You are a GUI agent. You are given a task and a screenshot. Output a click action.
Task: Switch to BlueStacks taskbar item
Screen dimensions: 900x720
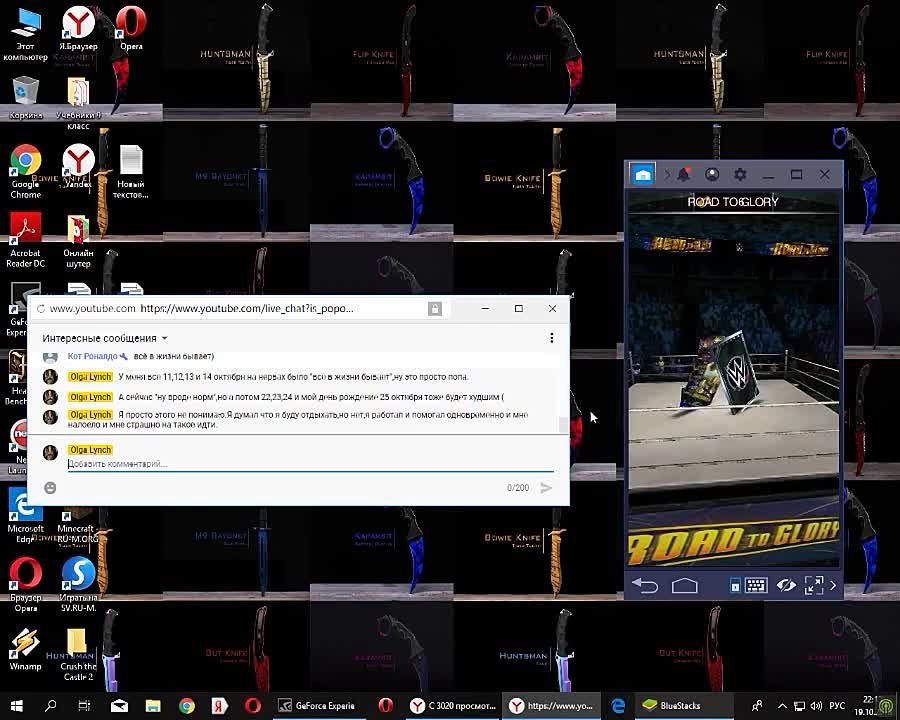click(672, 706)
